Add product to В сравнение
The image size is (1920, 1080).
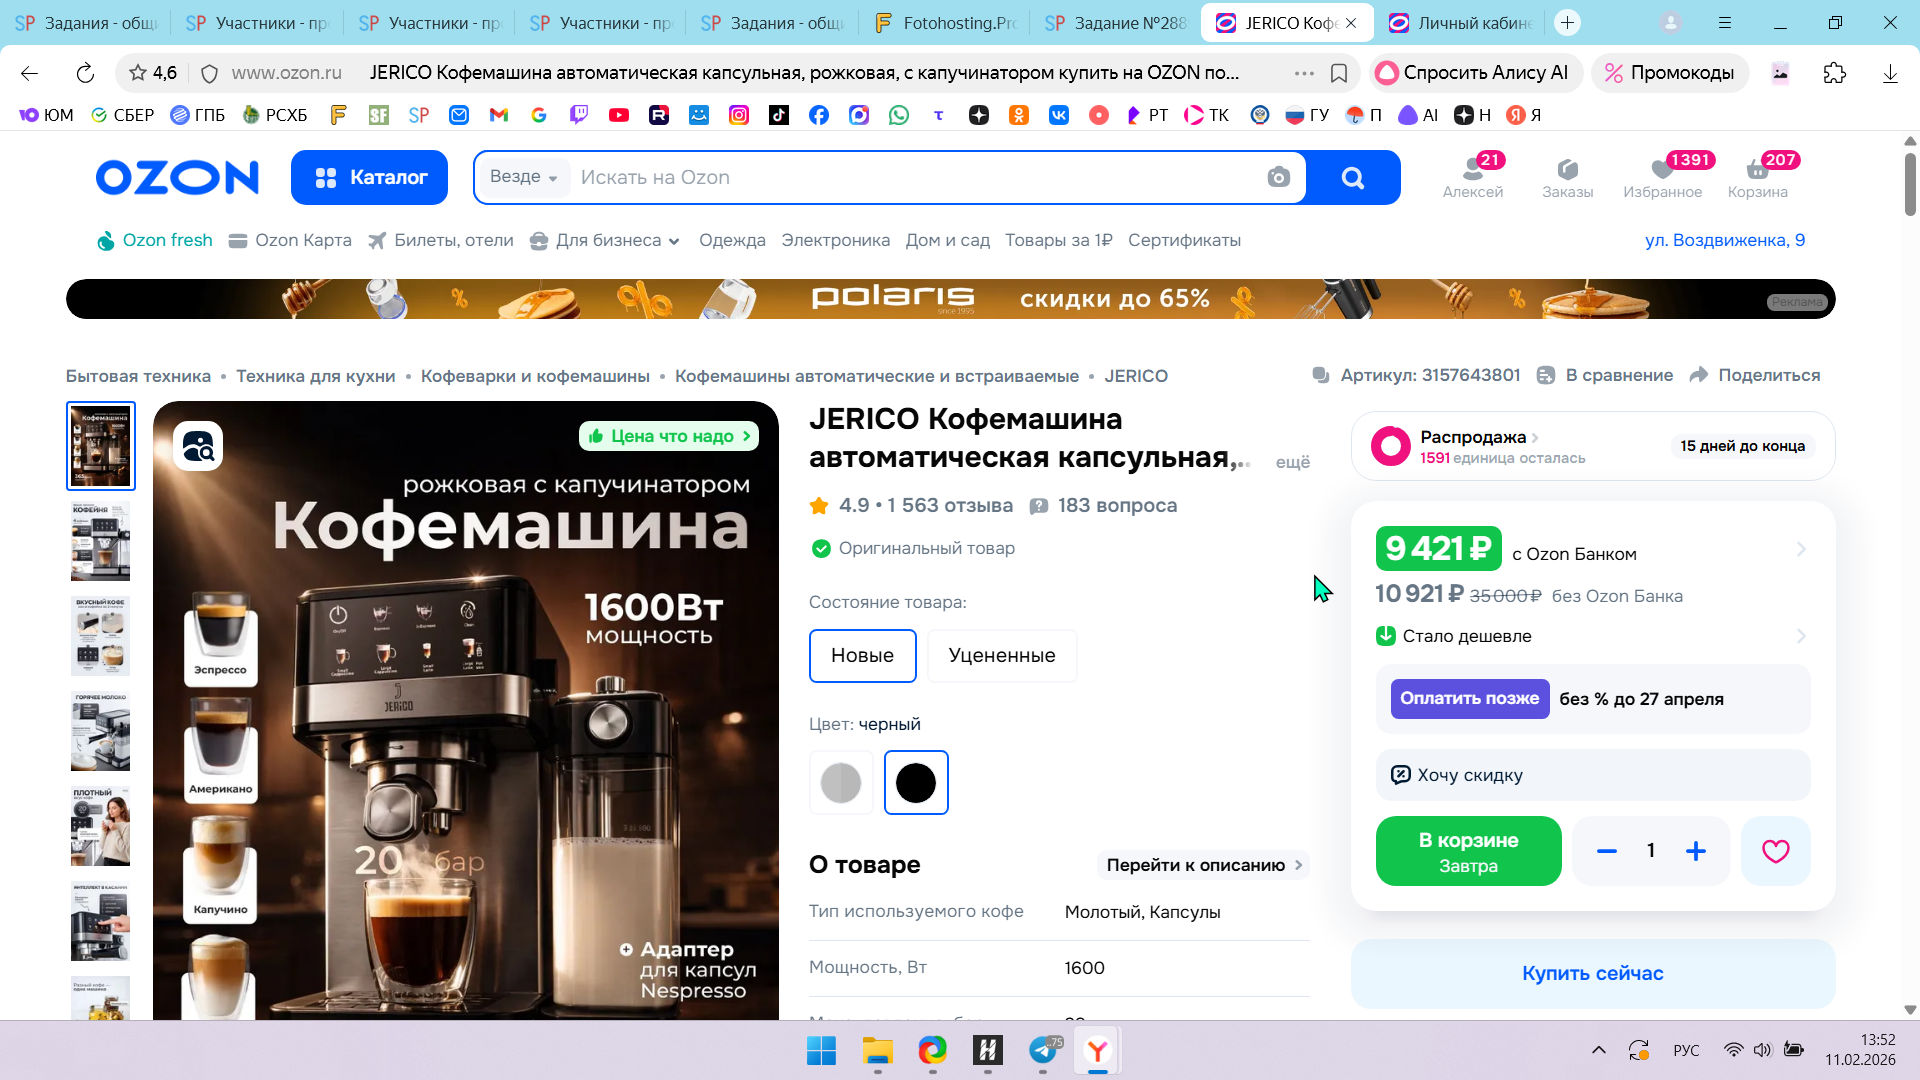point(1604,375)
